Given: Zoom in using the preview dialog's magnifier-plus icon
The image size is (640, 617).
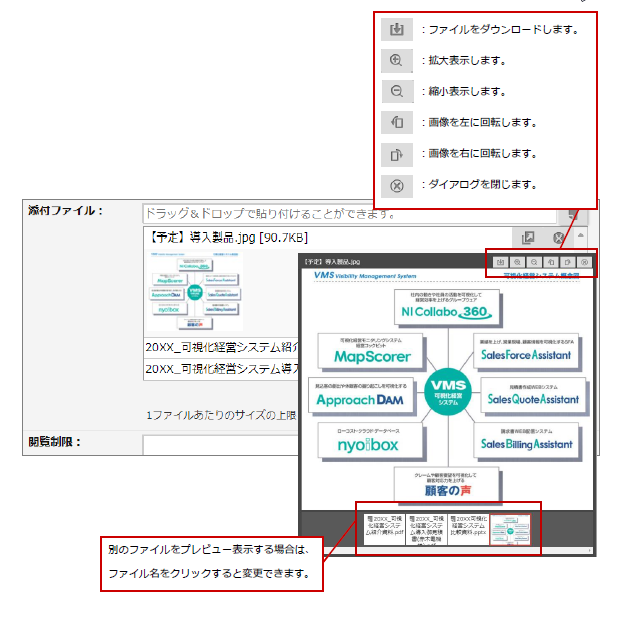Looking at the screenshot, I should [517, 262].
